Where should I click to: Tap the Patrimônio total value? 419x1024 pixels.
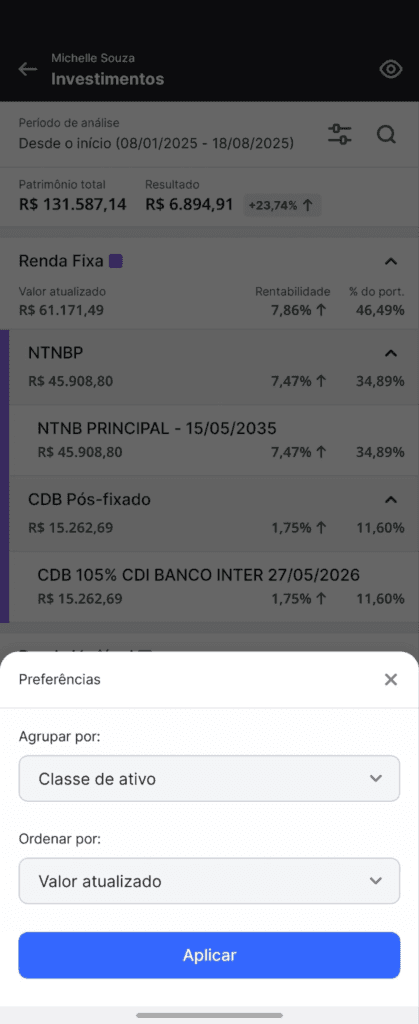(x=72, y=204)
